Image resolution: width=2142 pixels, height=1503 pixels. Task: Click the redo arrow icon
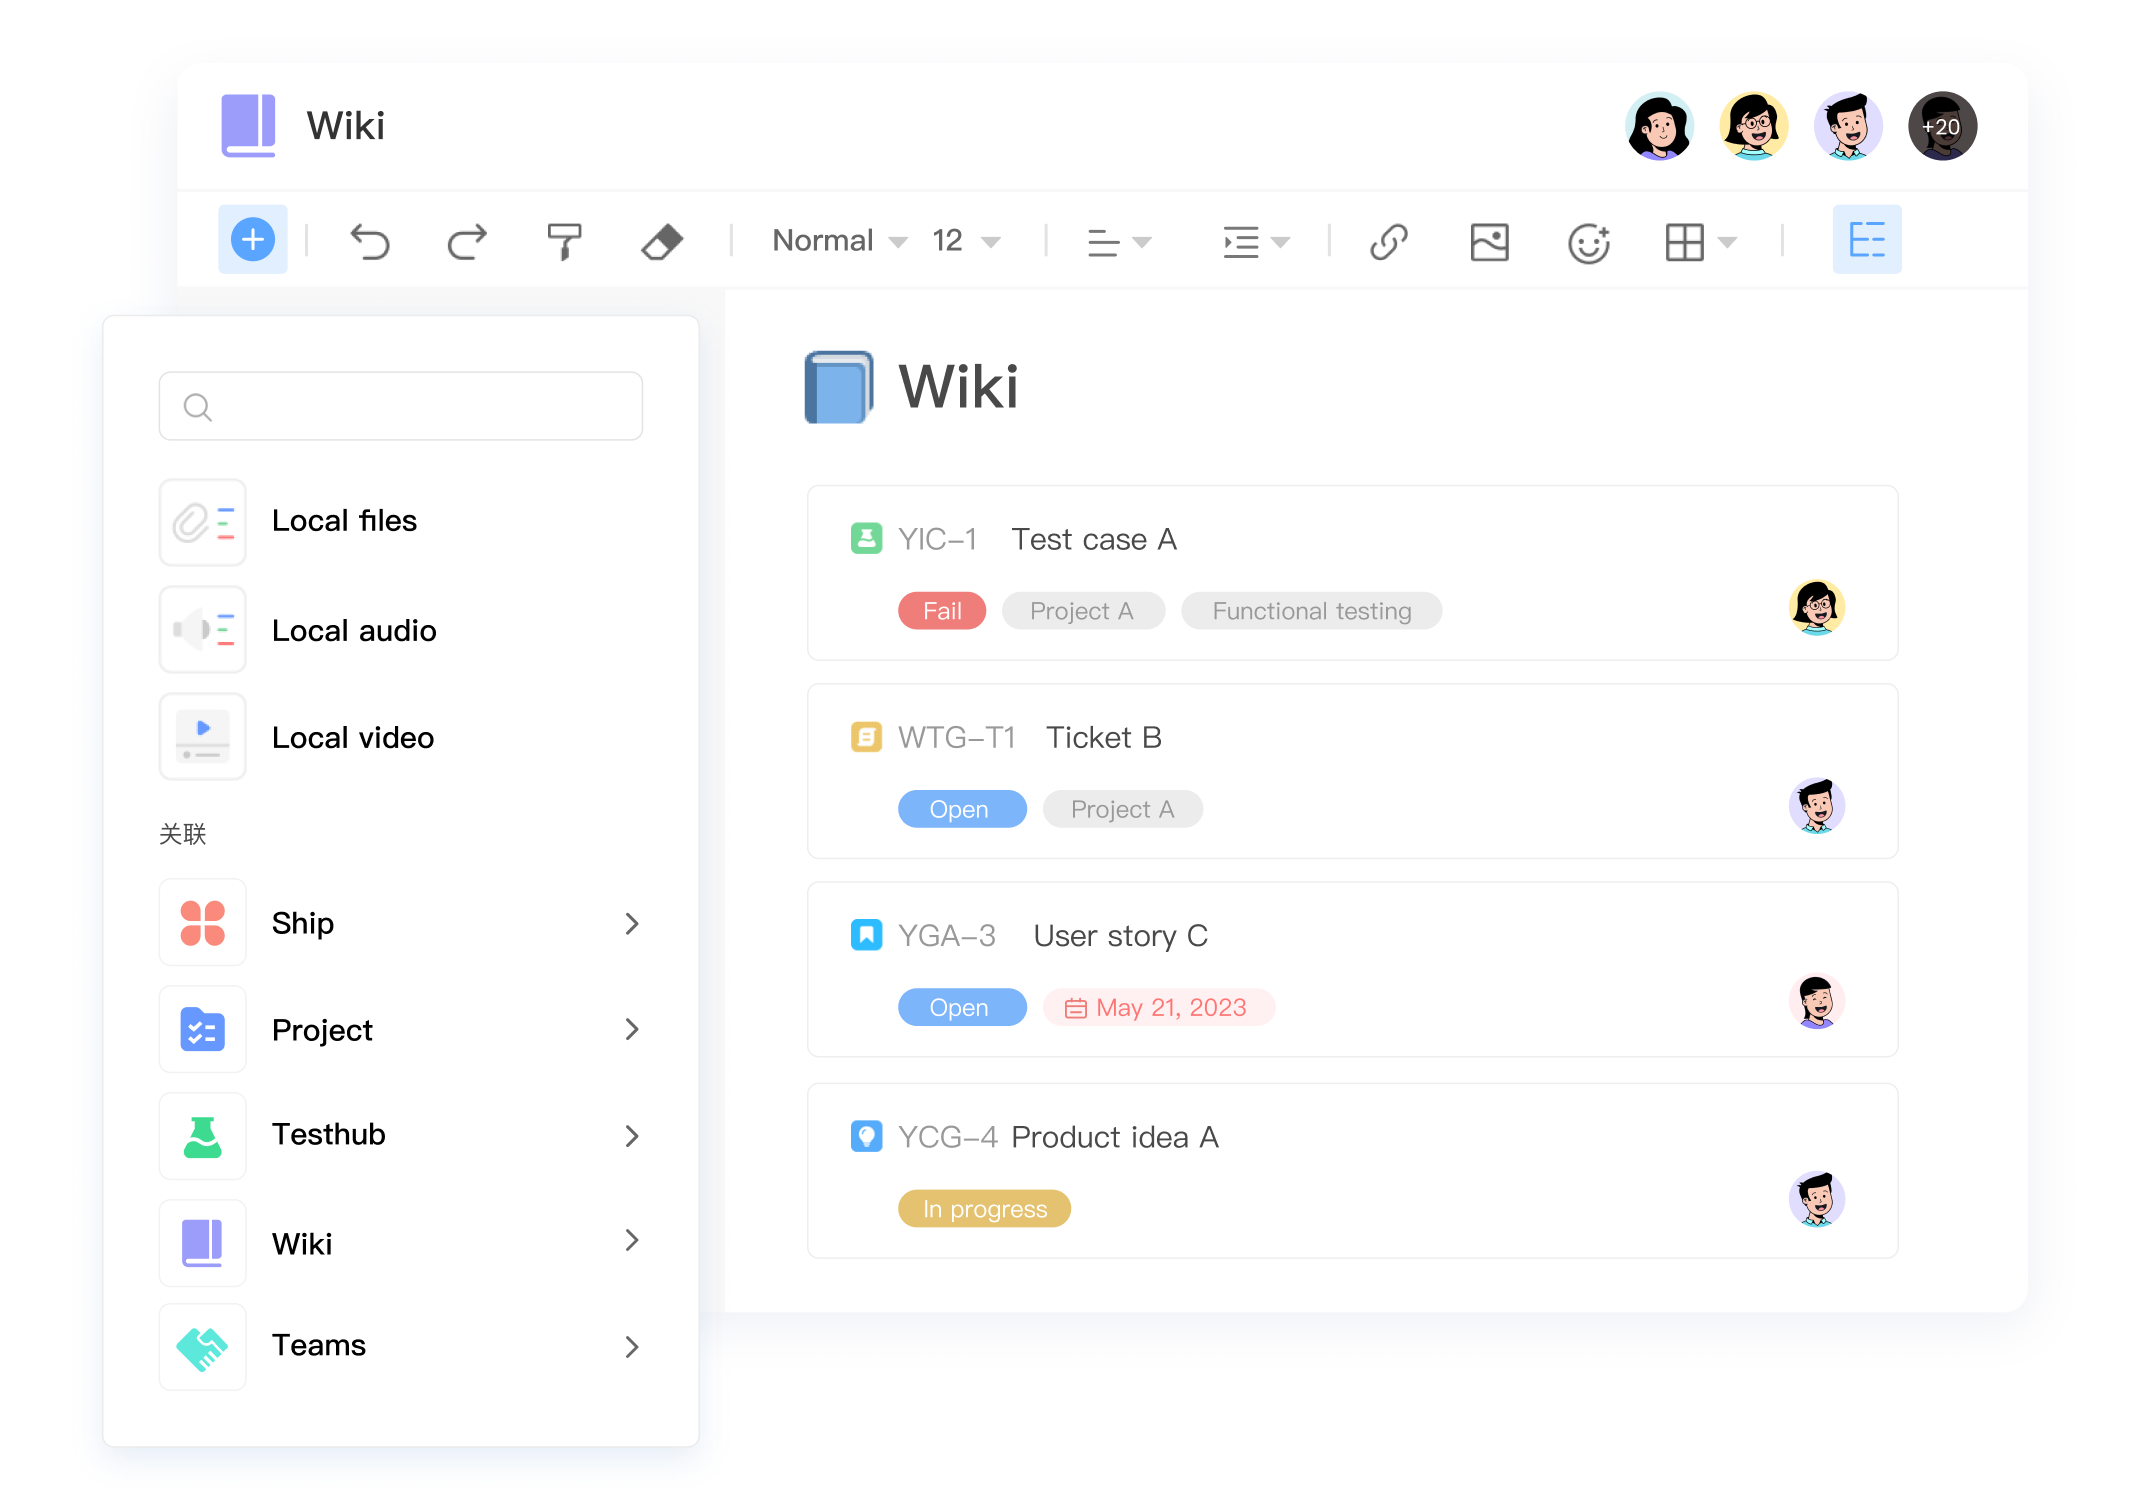466,241
